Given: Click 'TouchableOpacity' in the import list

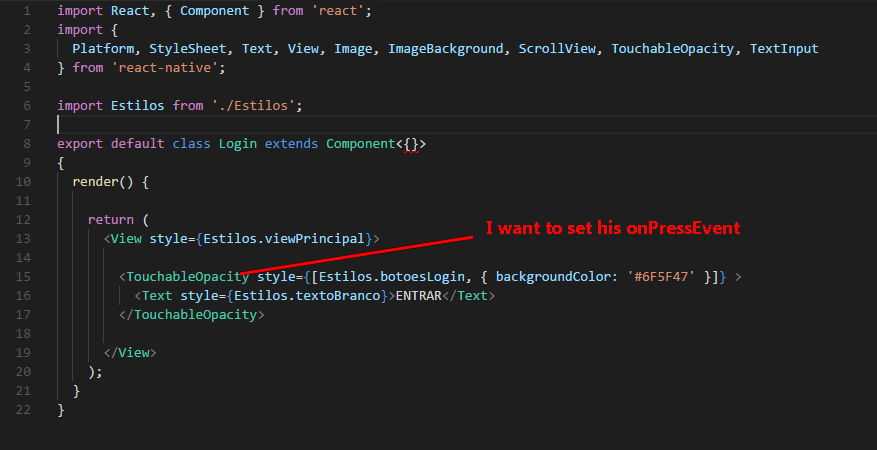Looking at the screenshot, I should [672, 49].
